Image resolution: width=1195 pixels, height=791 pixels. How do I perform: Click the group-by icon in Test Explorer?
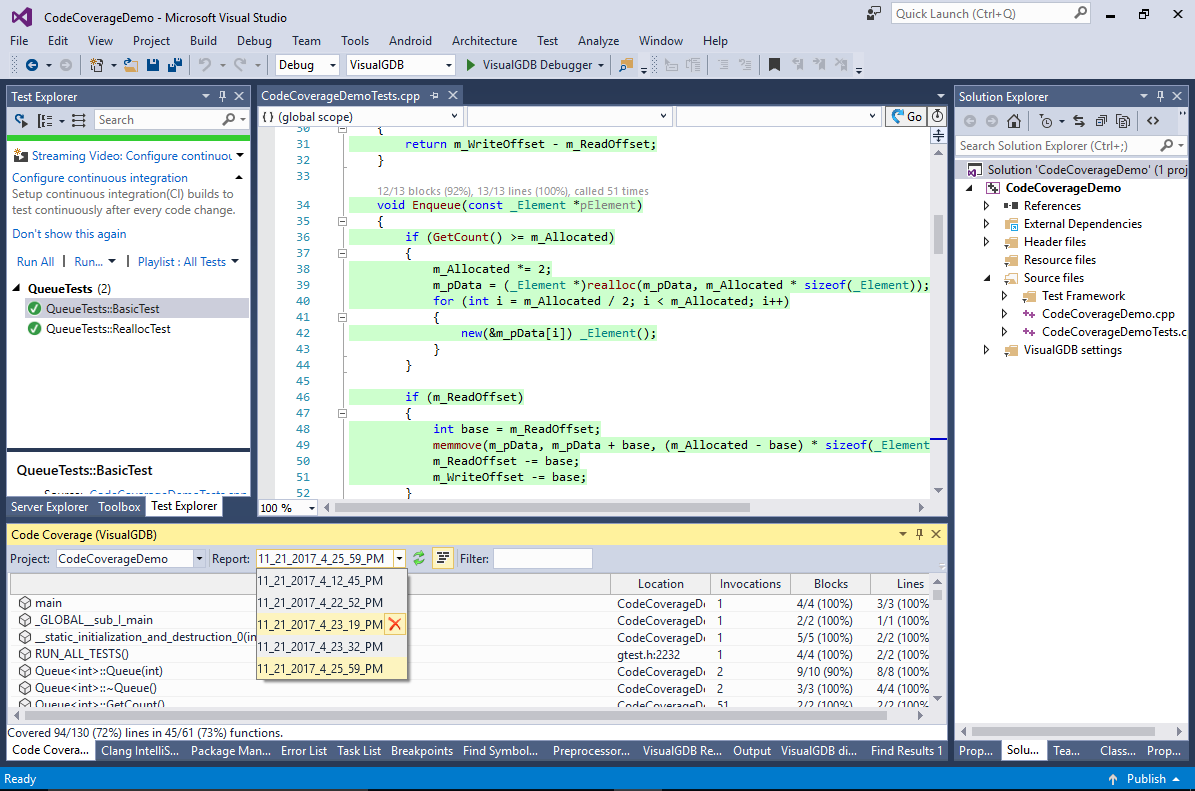click(45, 120)
